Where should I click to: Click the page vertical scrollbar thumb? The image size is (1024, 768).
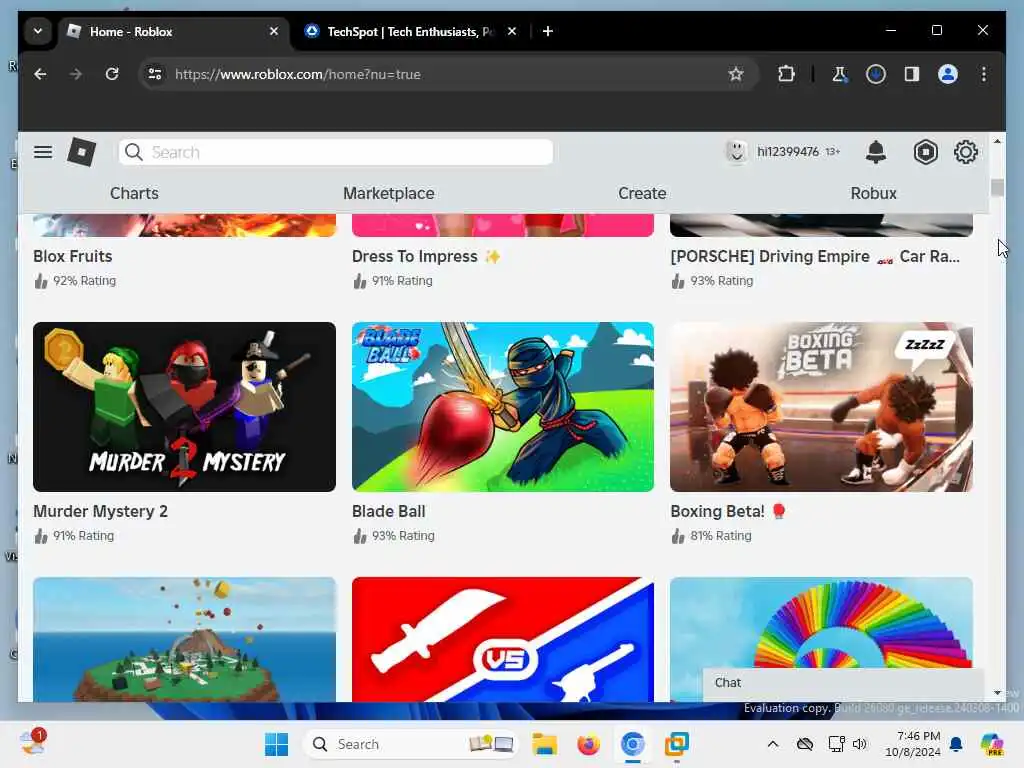click(997, 187)
